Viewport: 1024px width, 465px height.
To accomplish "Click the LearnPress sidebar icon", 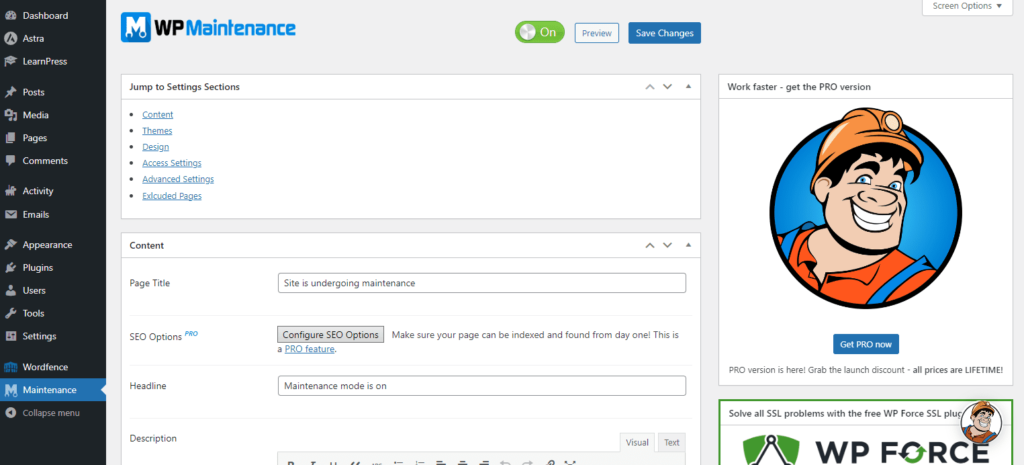I will coord(11,62).
